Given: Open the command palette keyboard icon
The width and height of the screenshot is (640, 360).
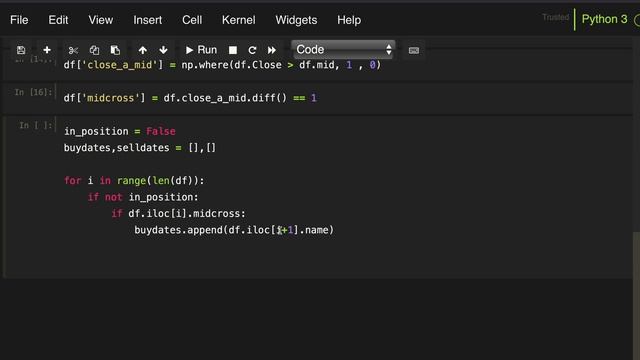Looking at the screenshot, I should (x=413, y=50).
